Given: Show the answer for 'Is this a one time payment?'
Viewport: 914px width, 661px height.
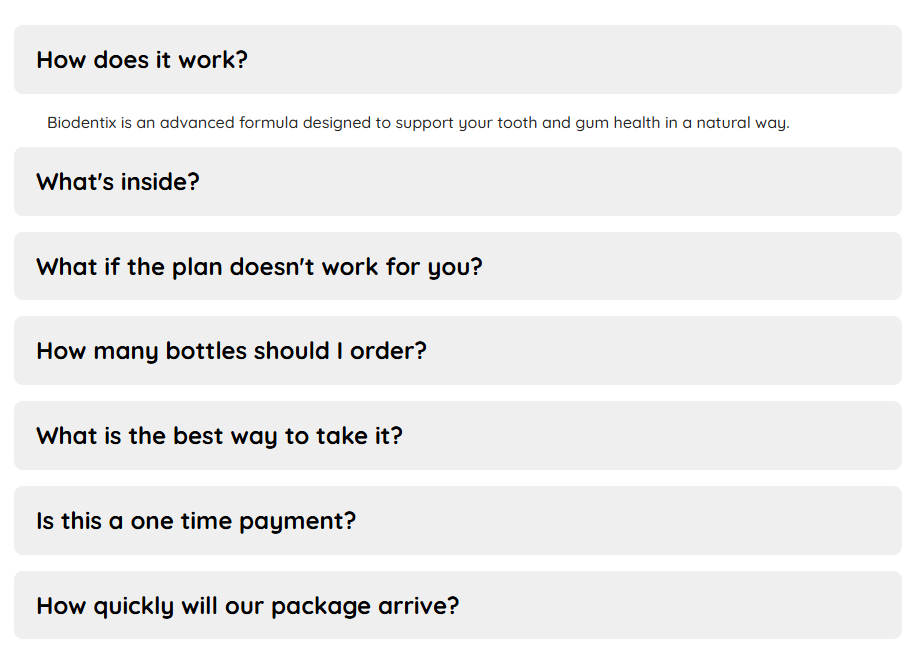Looking at the screenshot, I should click(457, 521).
